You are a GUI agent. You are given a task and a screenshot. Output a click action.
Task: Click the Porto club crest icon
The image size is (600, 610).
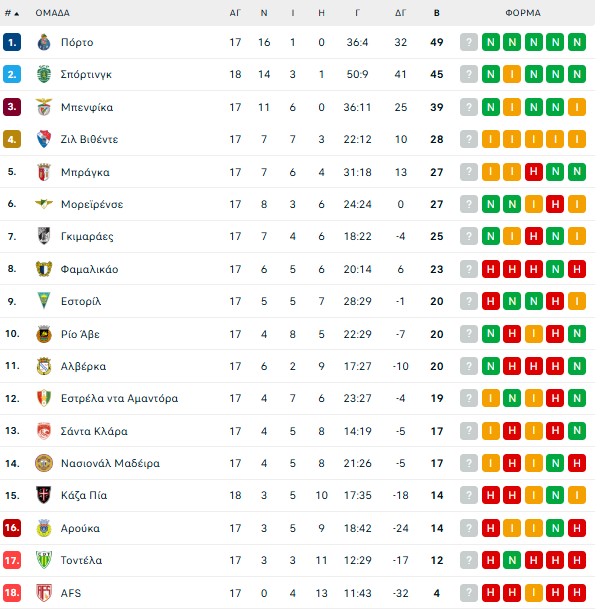pyautogui.click(x=43, y=42)
